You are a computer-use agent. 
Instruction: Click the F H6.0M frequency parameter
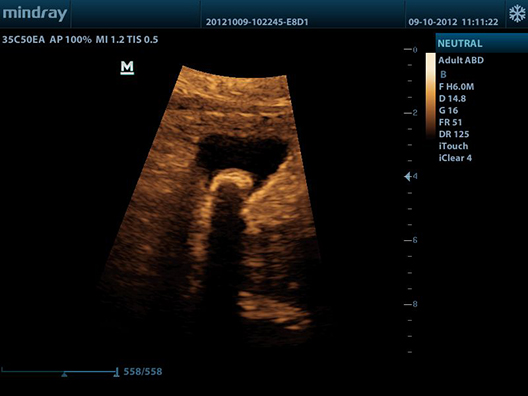click(x=456, y=87)
